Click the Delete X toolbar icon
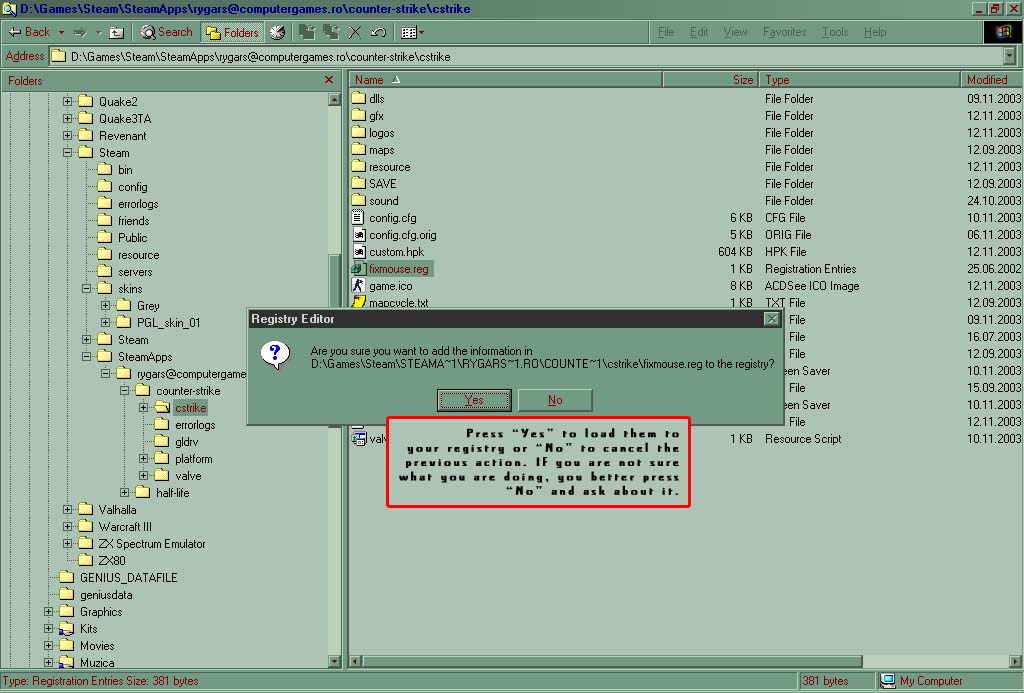Screen dimensions: 1024x693 click(355, 32)
